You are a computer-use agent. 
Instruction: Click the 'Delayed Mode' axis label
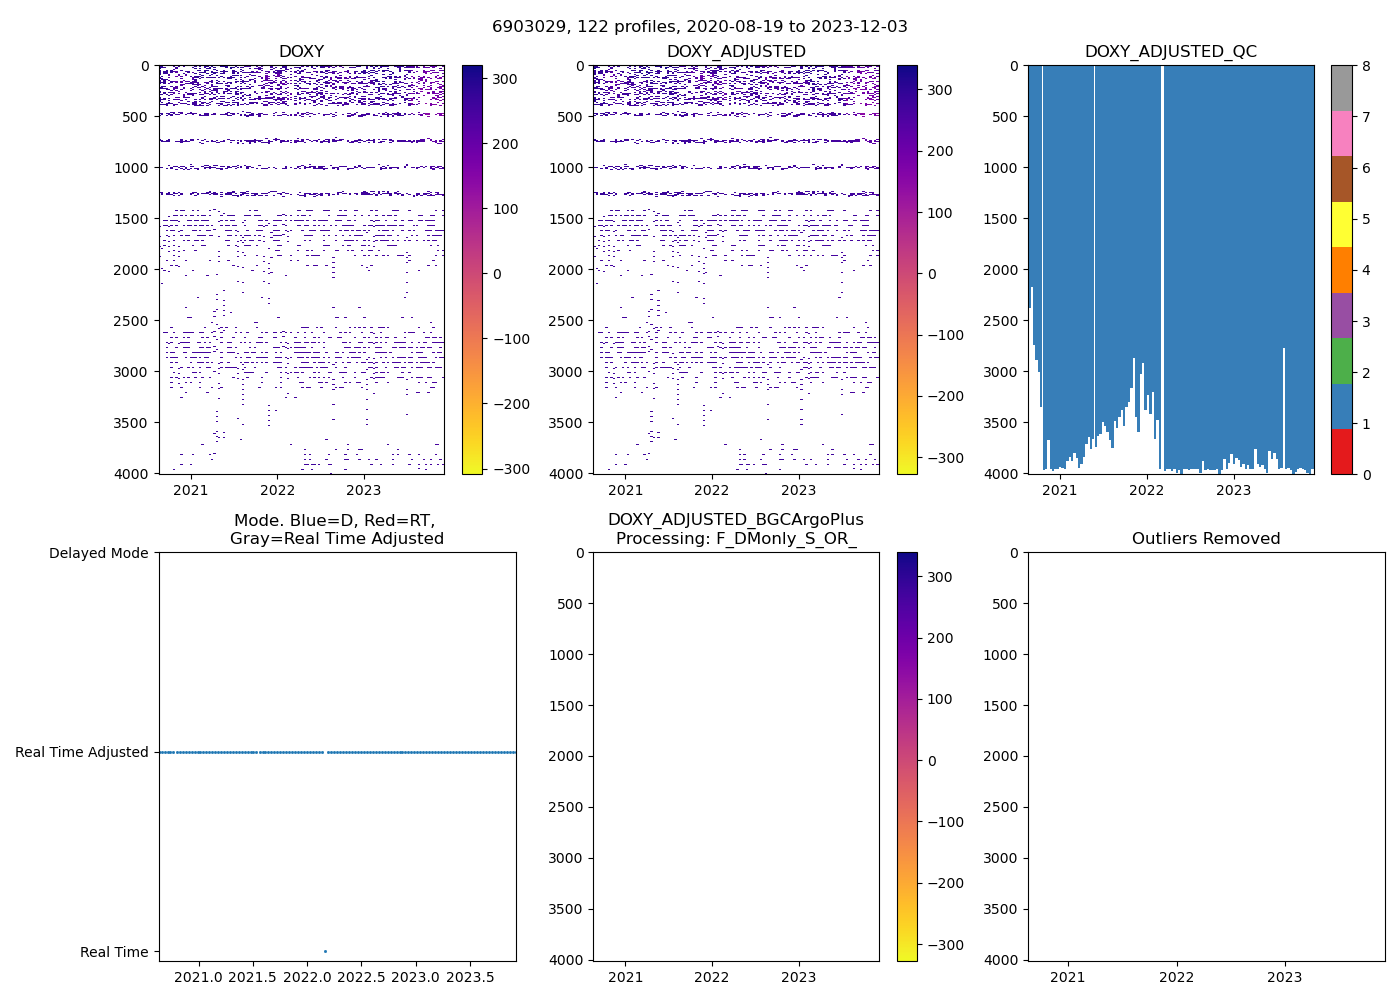pyautogui.click(x=98, y=553)
